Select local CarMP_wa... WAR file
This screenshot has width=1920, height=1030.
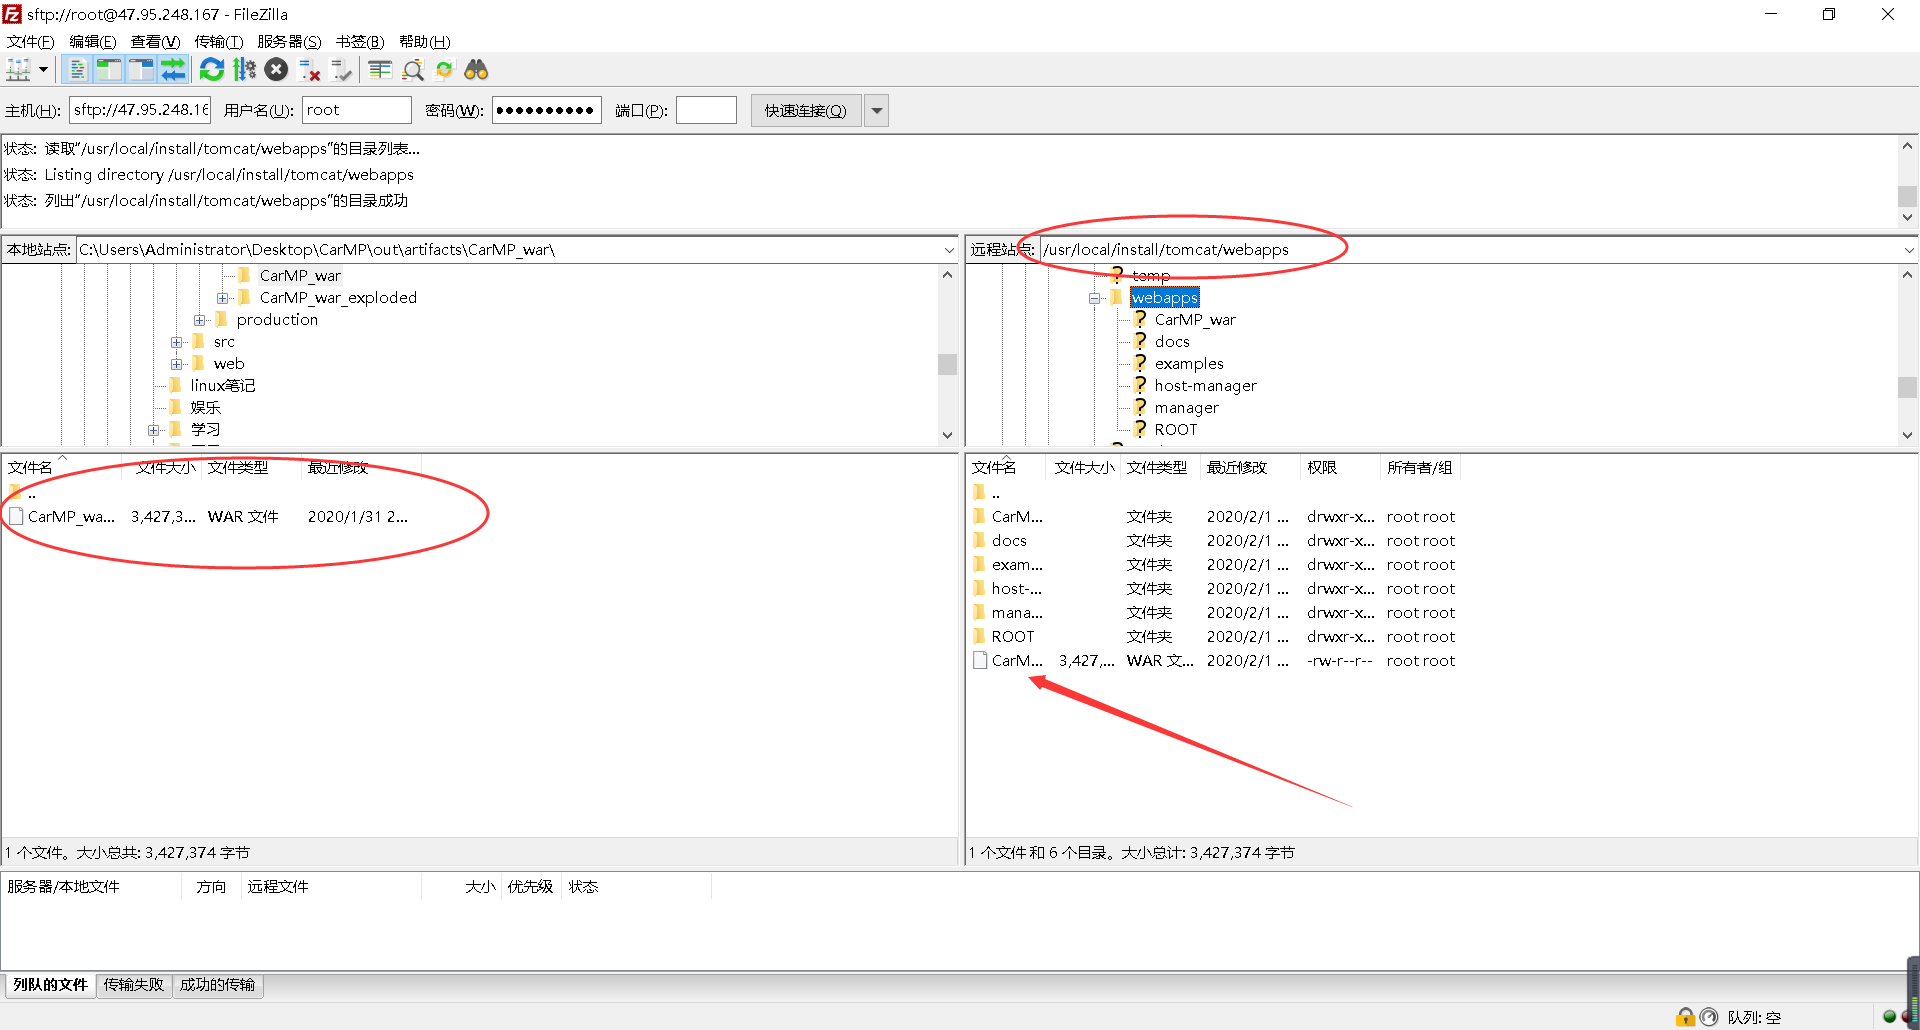[x=210, y=517]
